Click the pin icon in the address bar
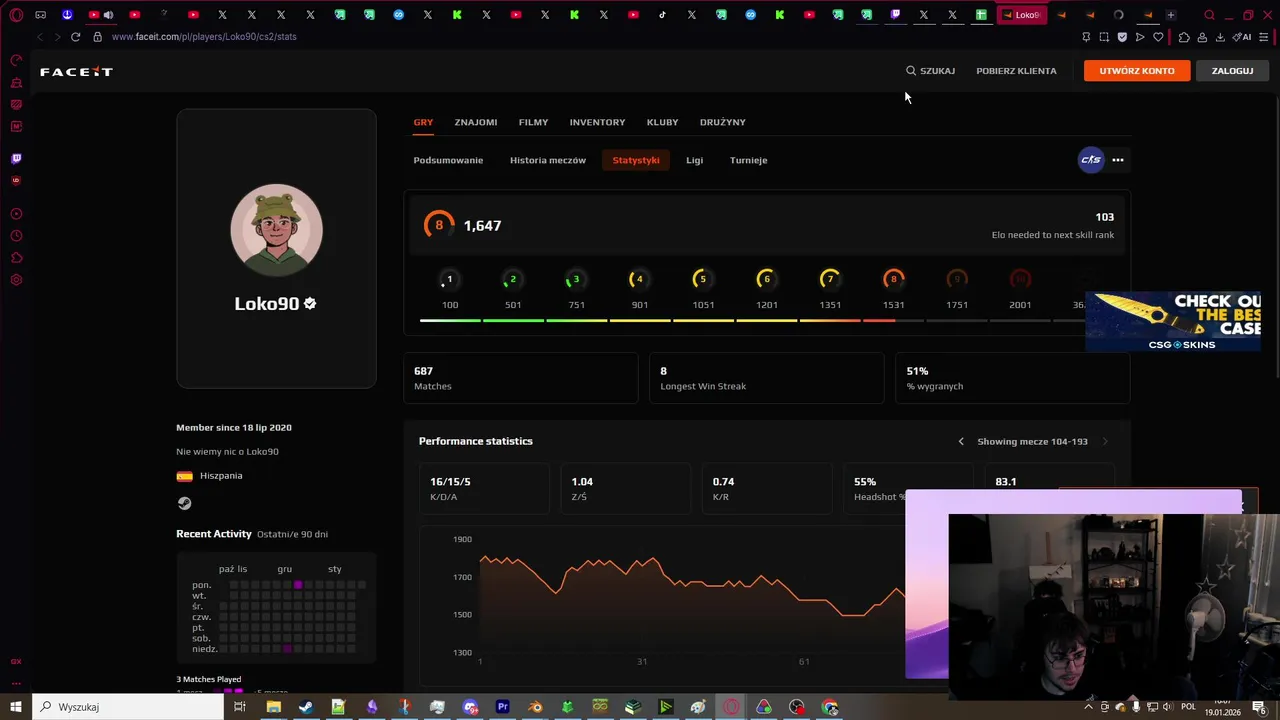Image resolution: width=1280 pixels, height=720 pixels. pyautogui.click(x=1086, y=37)
